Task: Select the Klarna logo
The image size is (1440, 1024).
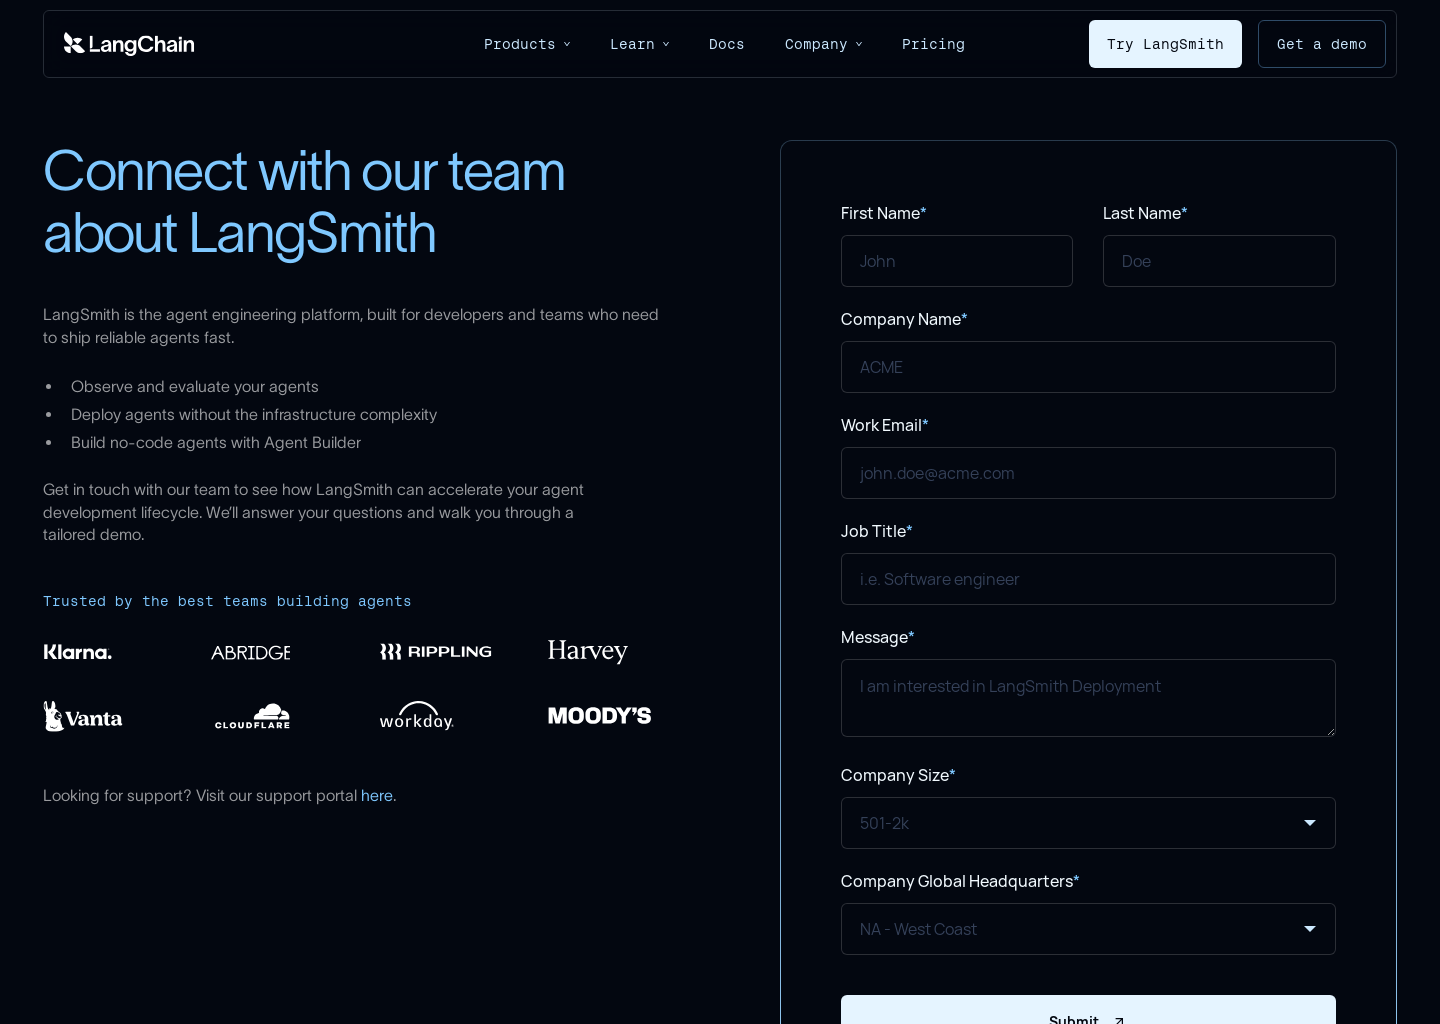Action: [x=77, y=652]
